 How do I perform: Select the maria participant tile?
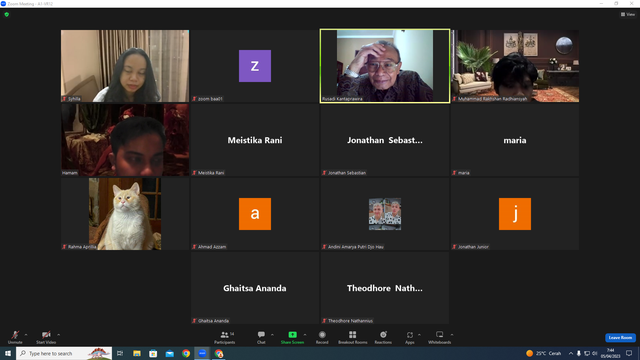pyautogui.click(x=515, y=140)
